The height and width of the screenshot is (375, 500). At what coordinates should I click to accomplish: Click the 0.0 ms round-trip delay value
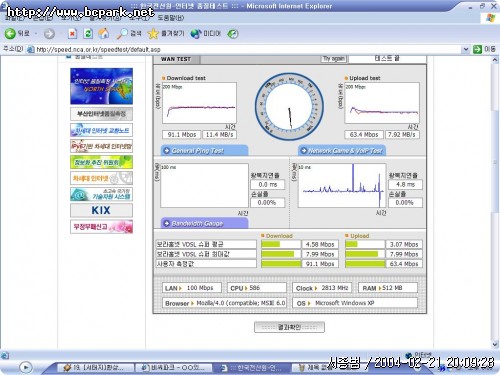tap(268, 184)
